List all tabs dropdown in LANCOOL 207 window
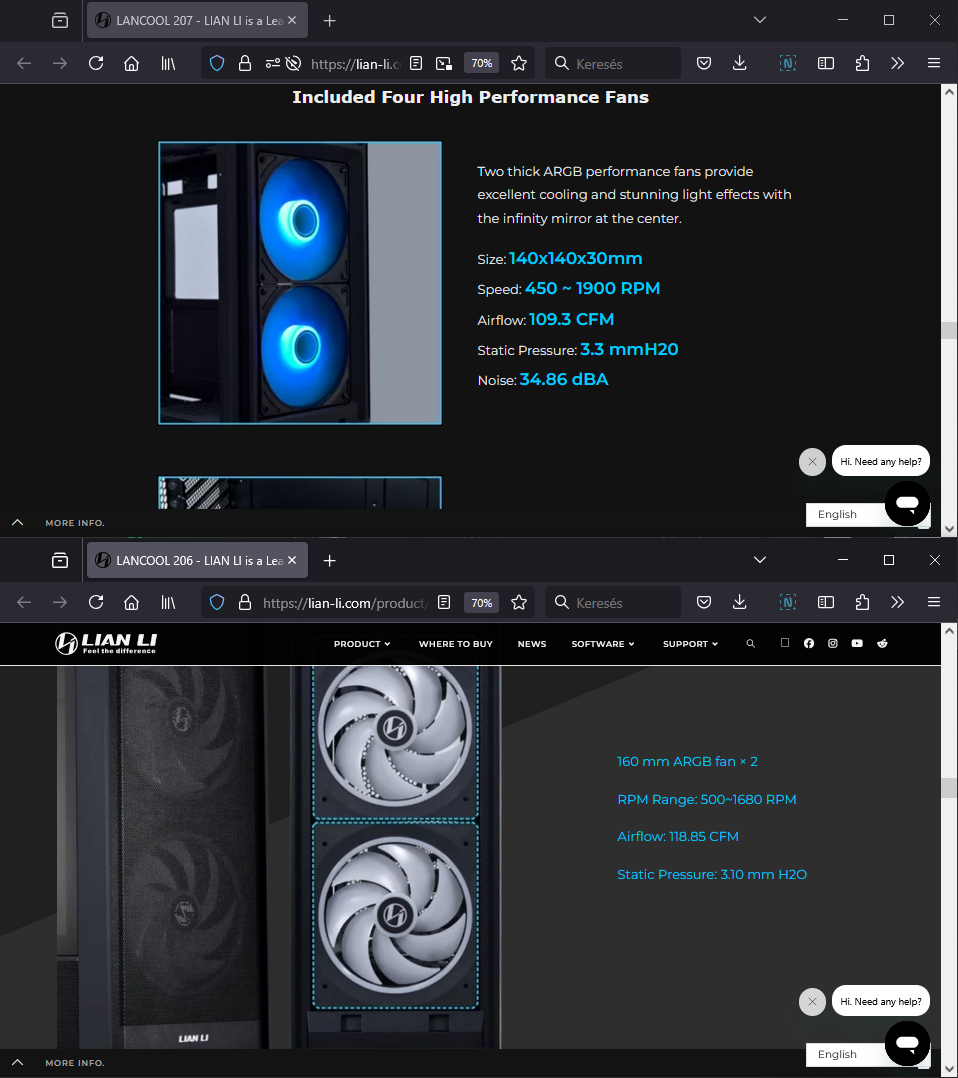 pos(760,20)
